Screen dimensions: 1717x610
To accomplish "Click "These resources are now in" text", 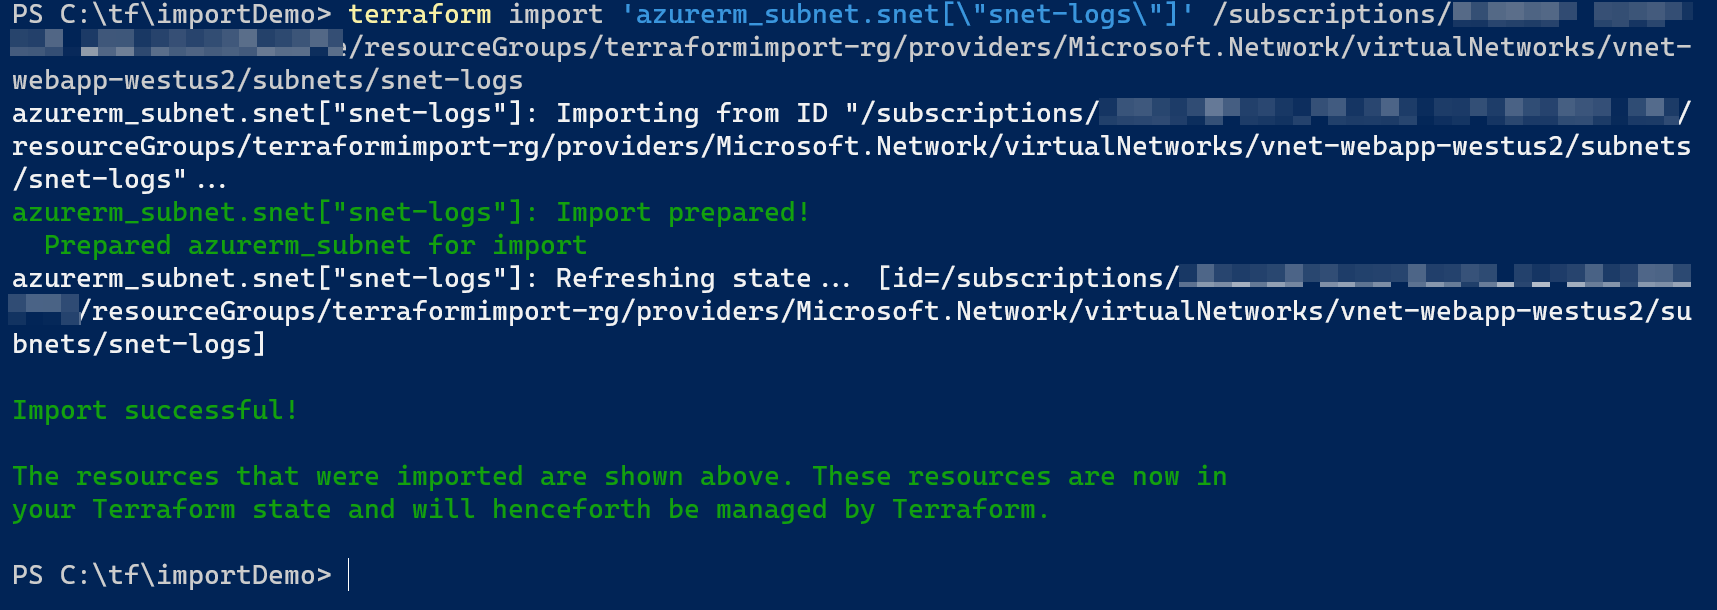I will 1019,476.
